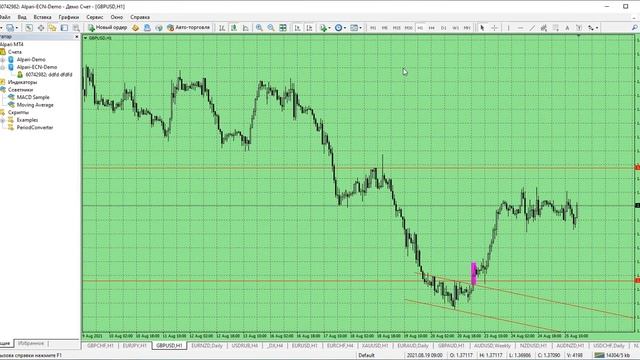
Task: Switch chart to candlesticks type
Action: point(234,28)
